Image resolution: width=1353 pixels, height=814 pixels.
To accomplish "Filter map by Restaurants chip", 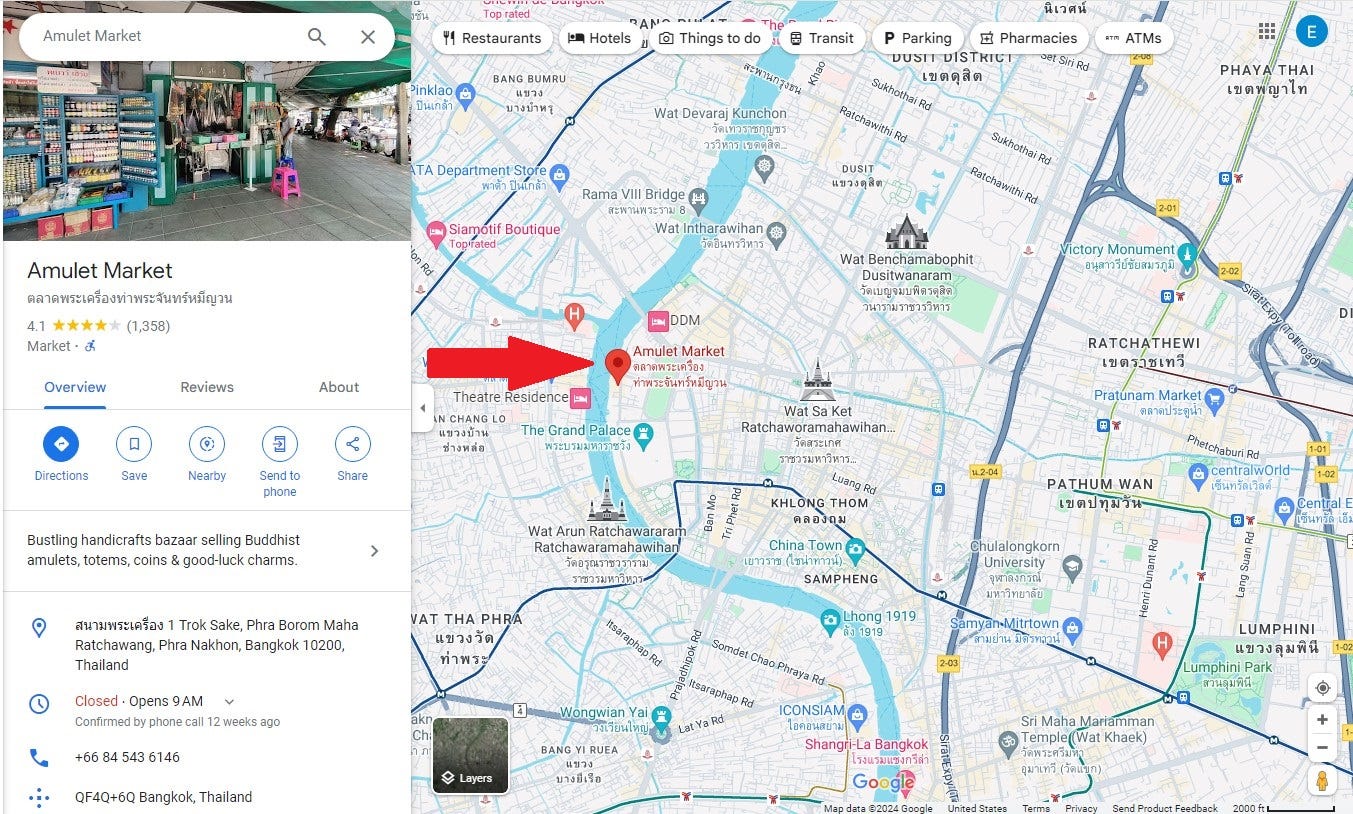I will [x=492, y=38].
